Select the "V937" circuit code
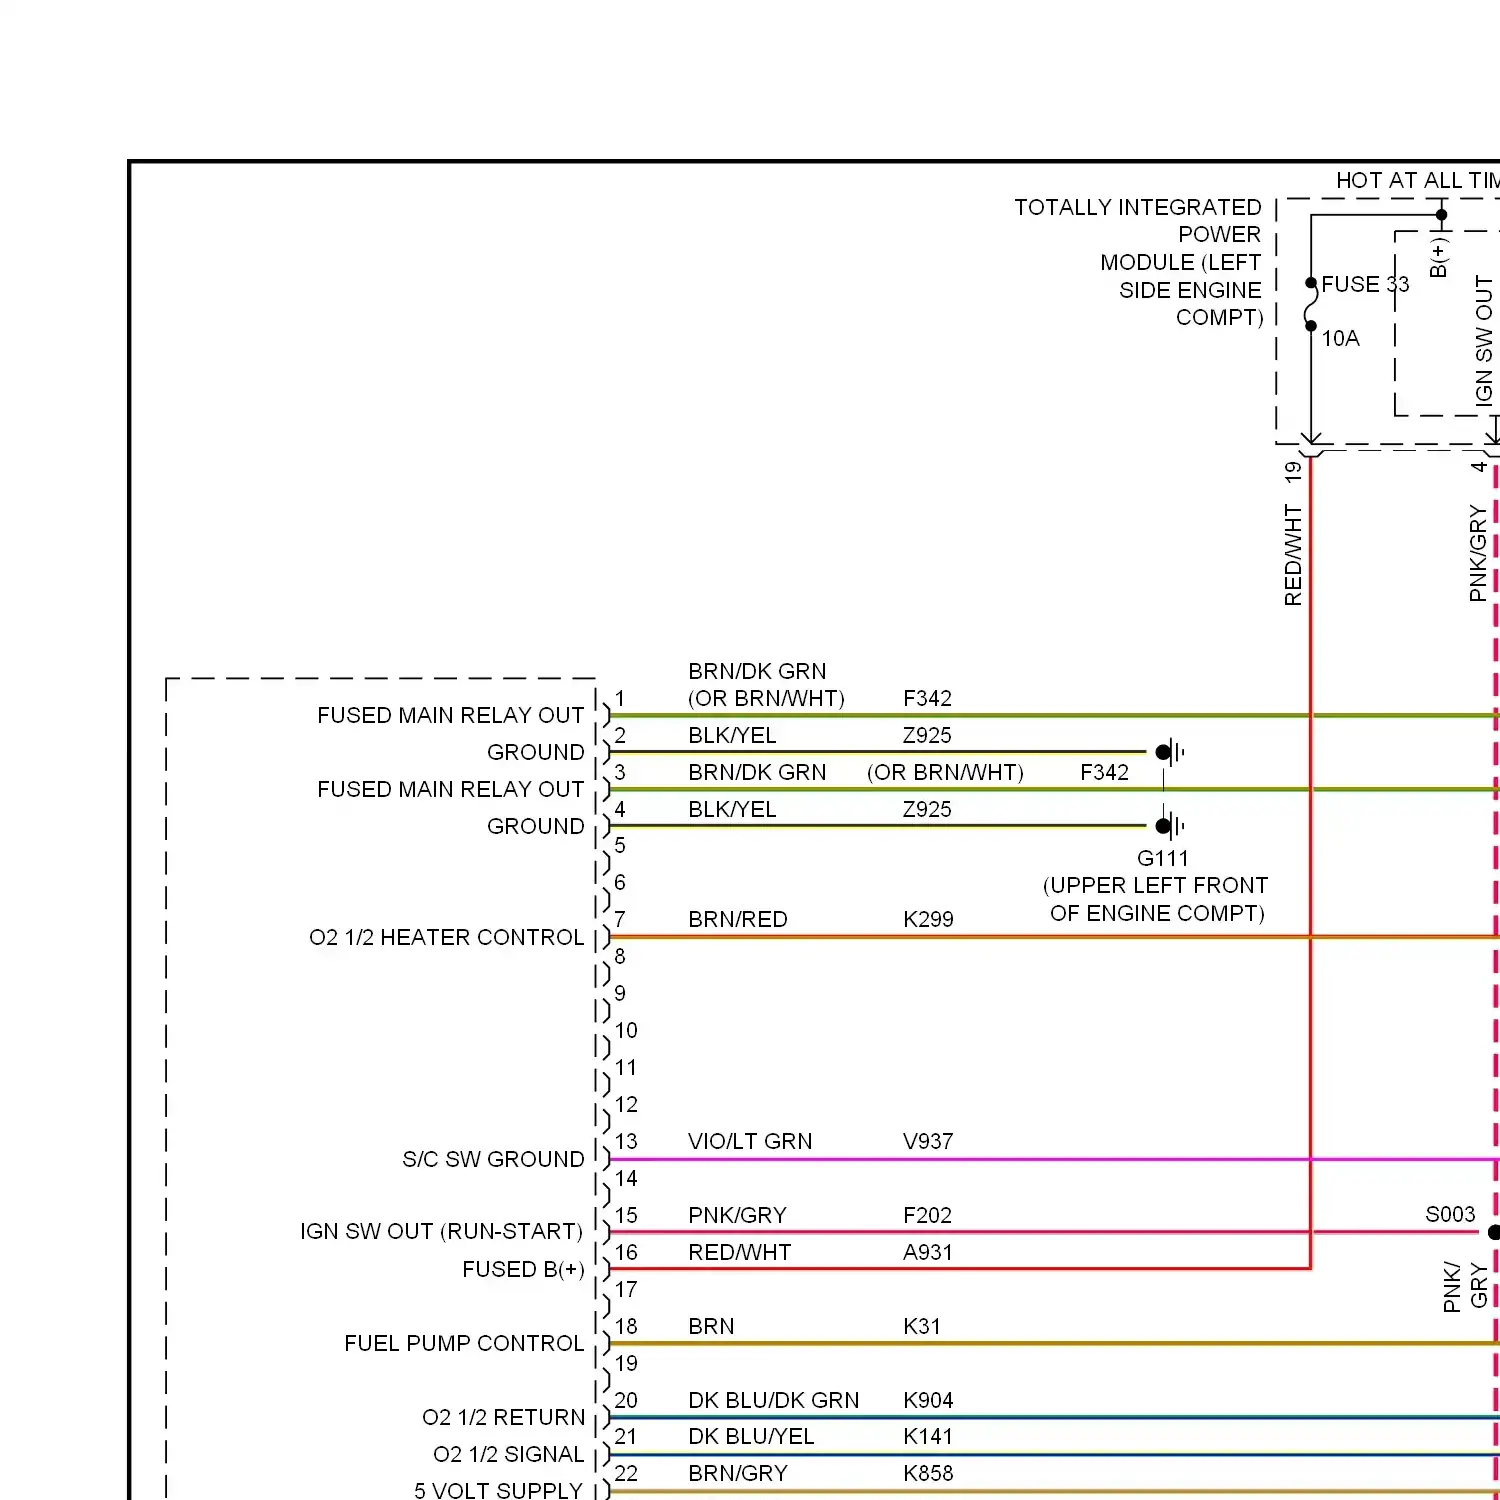 point(928,1142)
